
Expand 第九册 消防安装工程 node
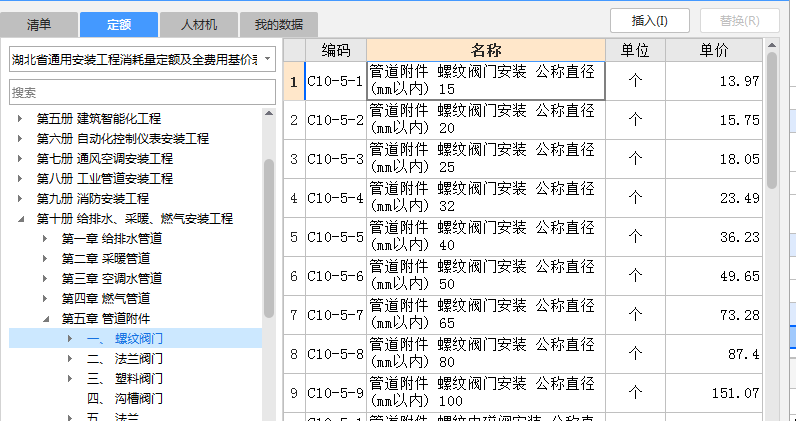coord(20,199)
